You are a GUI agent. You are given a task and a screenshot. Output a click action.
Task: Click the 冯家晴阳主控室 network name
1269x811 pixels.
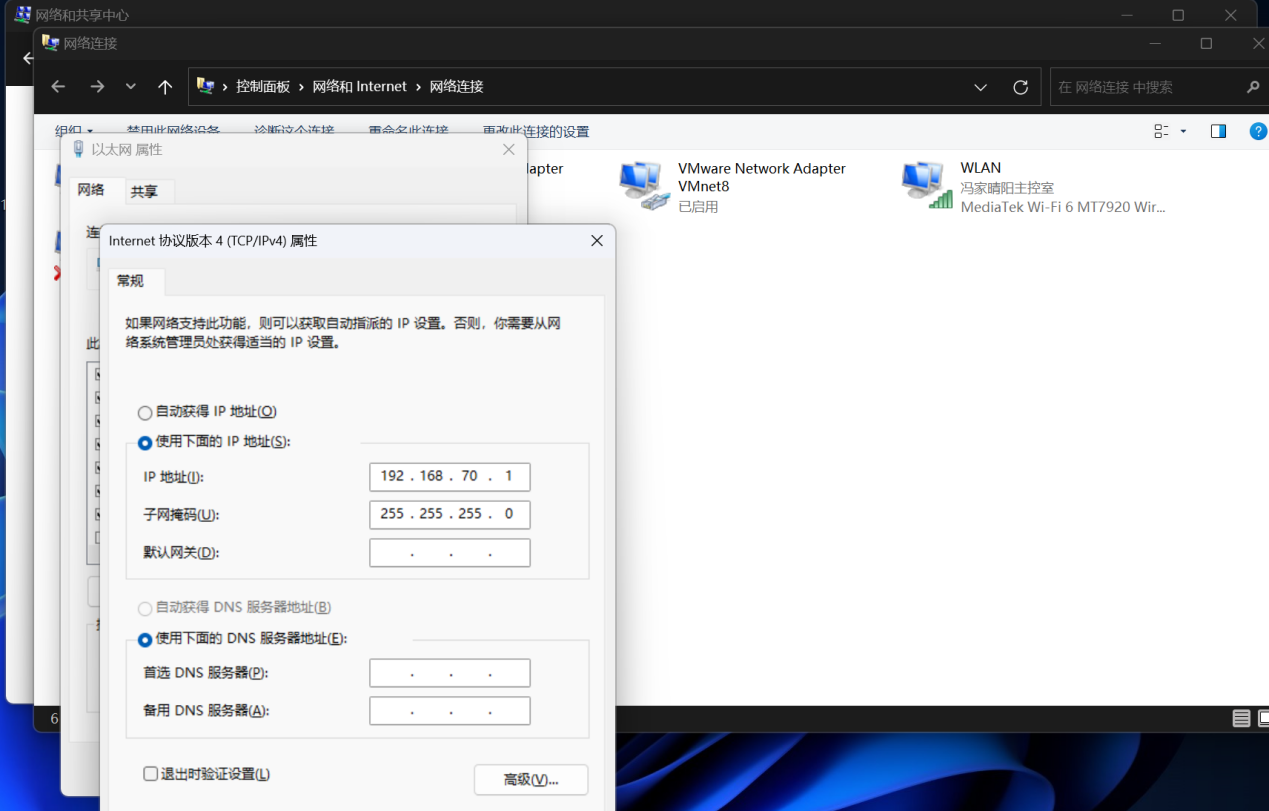[1007, 188]
